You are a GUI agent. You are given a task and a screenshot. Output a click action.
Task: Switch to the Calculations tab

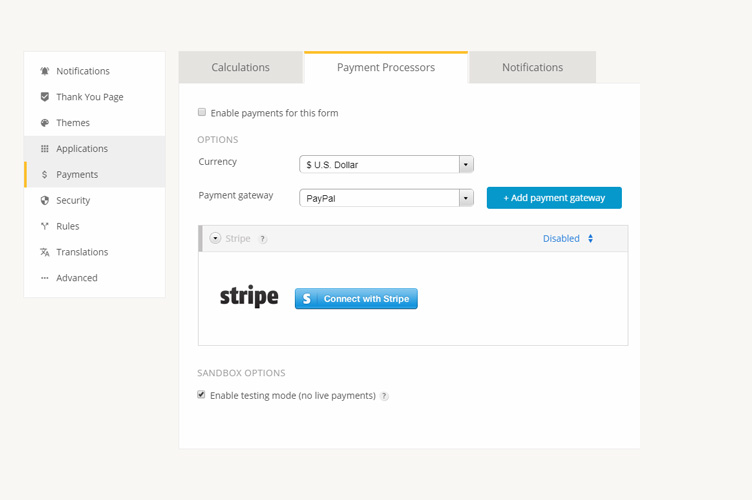pyautogui.click(x=241, y=68)
